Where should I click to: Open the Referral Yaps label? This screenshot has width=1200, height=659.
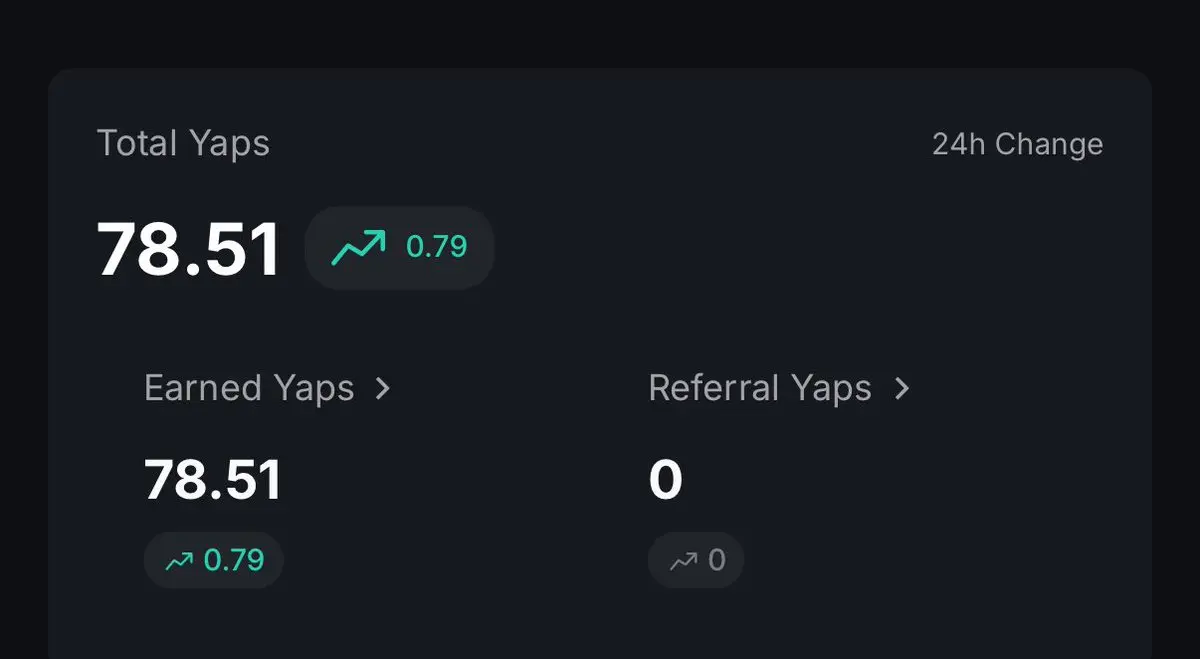[760, 388]
